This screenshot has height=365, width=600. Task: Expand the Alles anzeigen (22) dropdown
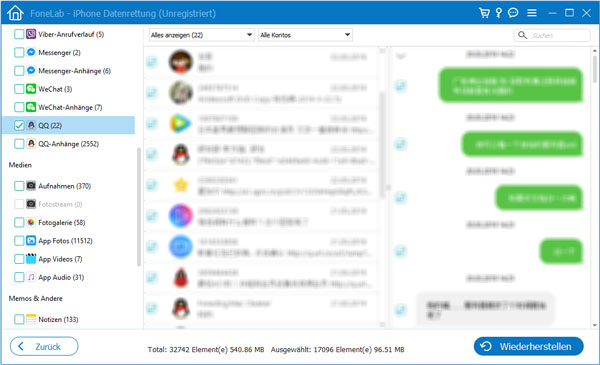pos(201,35)
